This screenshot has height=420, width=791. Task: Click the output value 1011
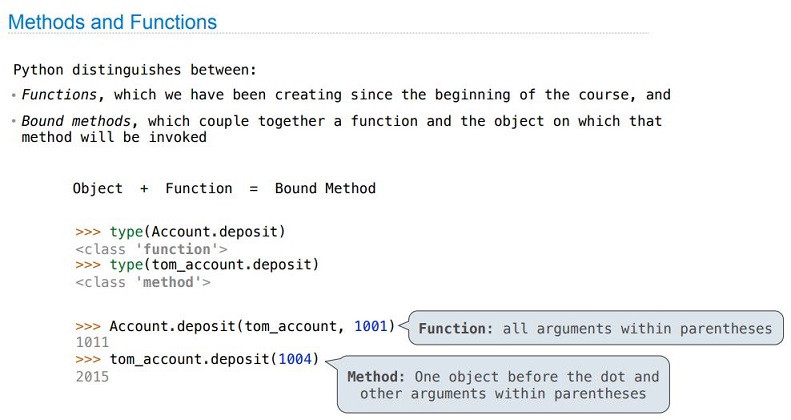pos(92,342)
